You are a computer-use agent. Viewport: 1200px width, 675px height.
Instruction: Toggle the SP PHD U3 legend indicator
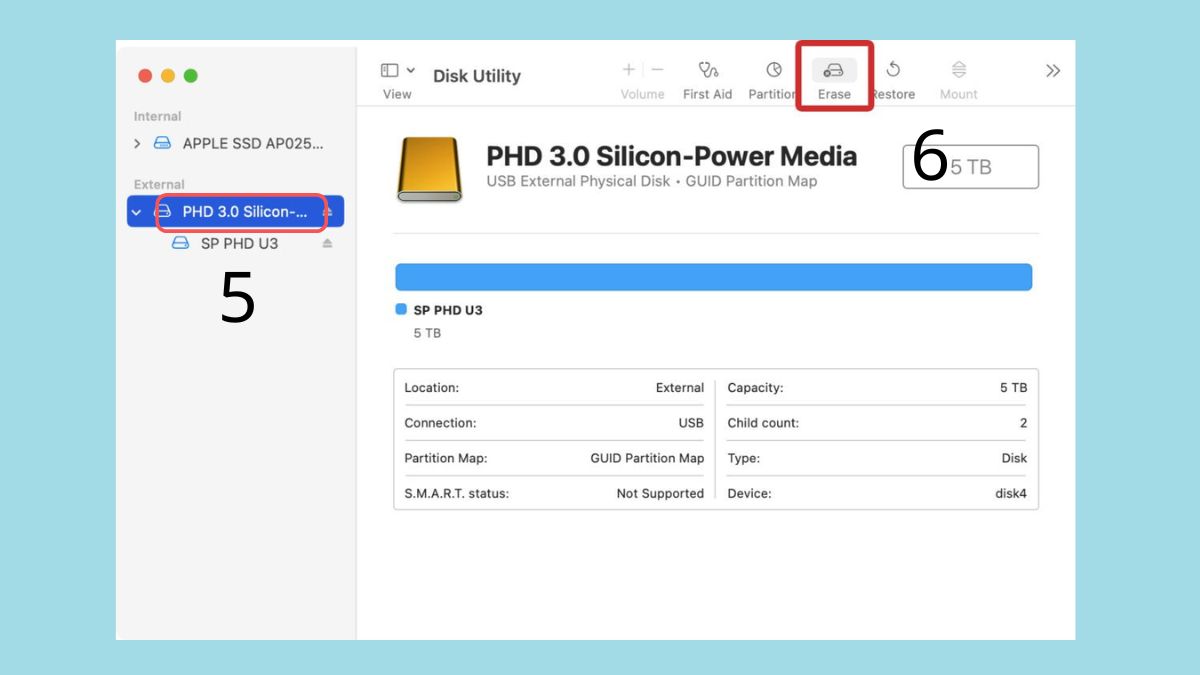[x=402, y=310]
